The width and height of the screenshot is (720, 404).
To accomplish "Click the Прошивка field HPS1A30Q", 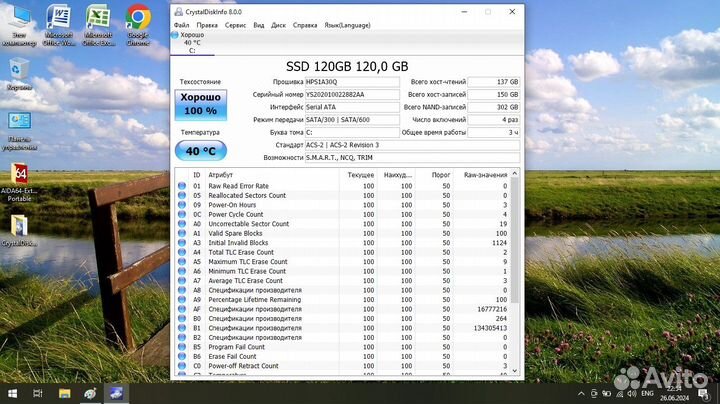I will click(x=352, y=82).
